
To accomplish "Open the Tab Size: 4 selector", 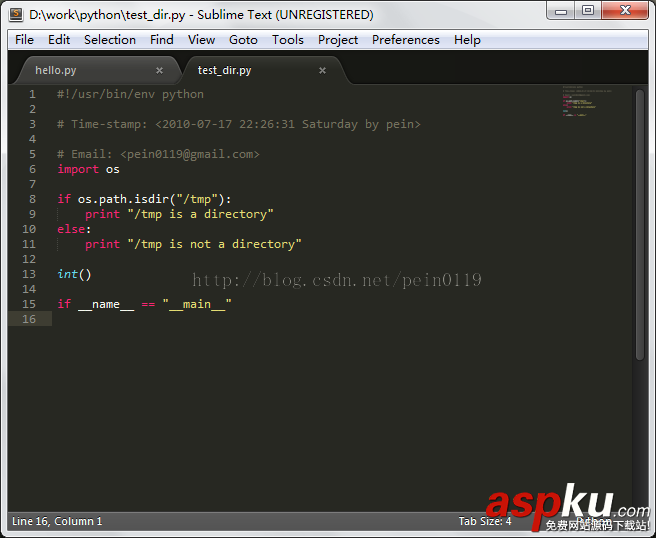I will 484,521.
